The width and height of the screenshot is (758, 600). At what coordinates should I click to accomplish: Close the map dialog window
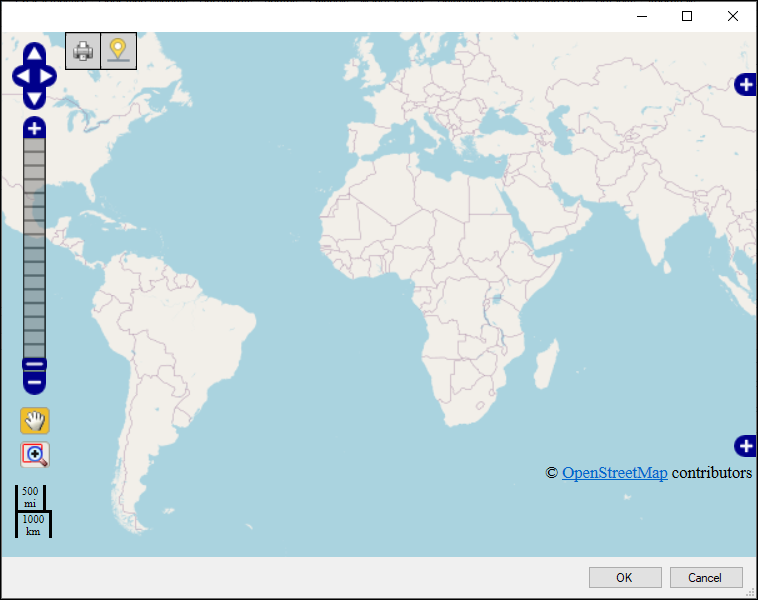coord(733,16)
